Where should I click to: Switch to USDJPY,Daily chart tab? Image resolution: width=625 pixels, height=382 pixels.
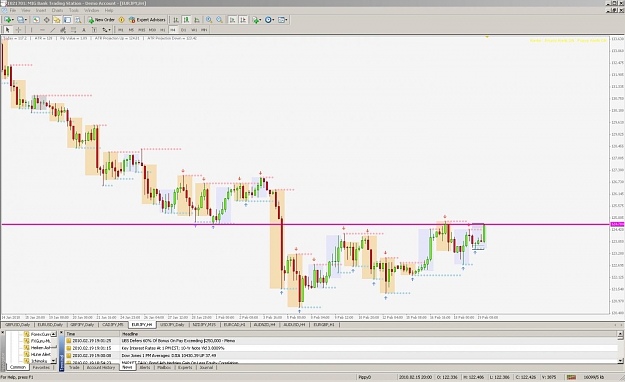tap(172, 325)
